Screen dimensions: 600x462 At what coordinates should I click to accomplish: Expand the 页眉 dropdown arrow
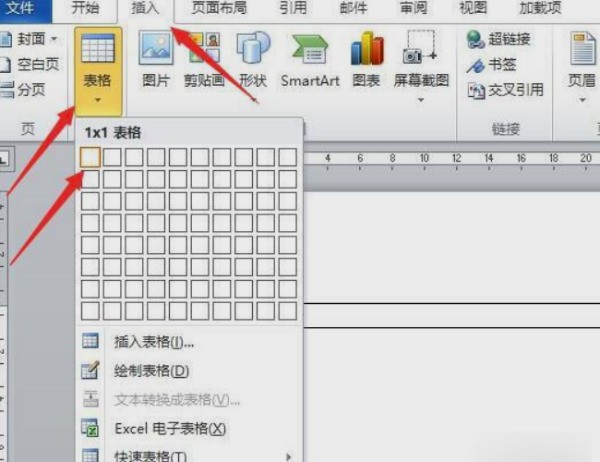pyautogui.click(x=582, y=100)
